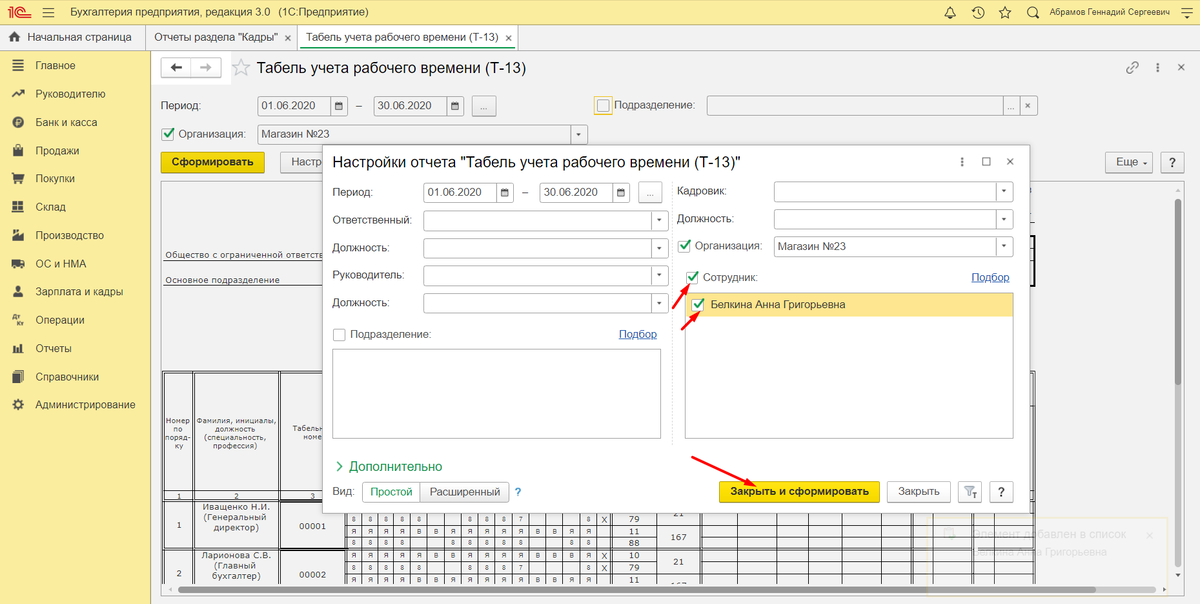1200x604 pixels.
Task: Expand Организация dropdown in main form
Action: 578,134
